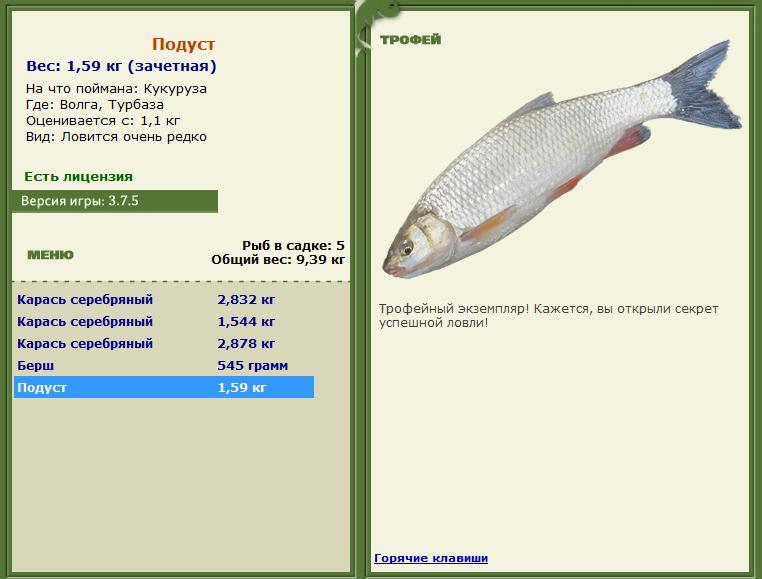Click the Есть лицензия label

coord(79,176)
